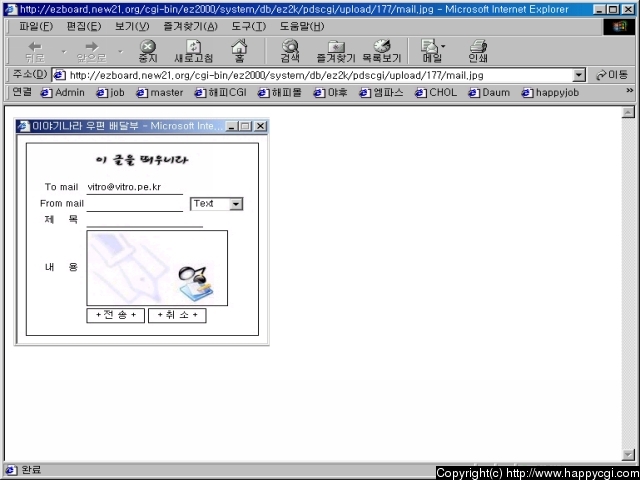Click the 제목 subject input field
The height and width of the screenshot is (480, 640).
[144, 220]
